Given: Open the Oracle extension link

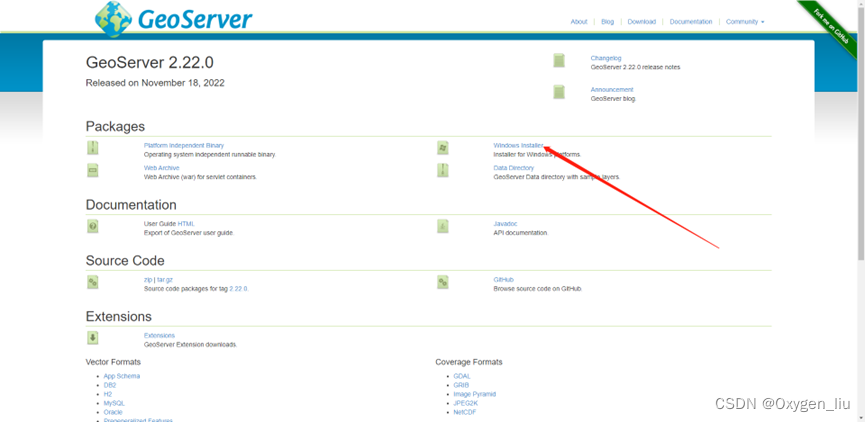Looking at the screenshot, I should pyautogui.click(x=113, y=412).
